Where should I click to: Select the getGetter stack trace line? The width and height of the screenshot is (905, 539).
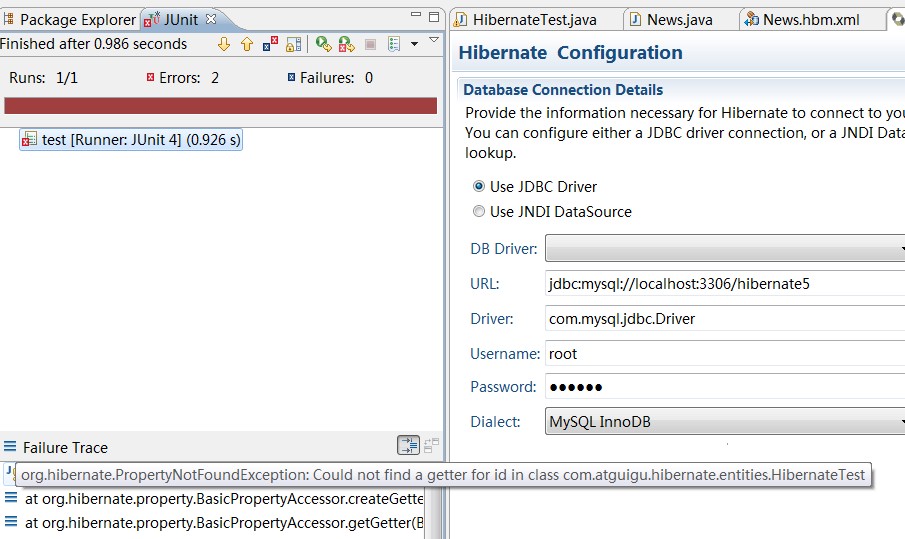pyautogui.click(x=225, y=523)
